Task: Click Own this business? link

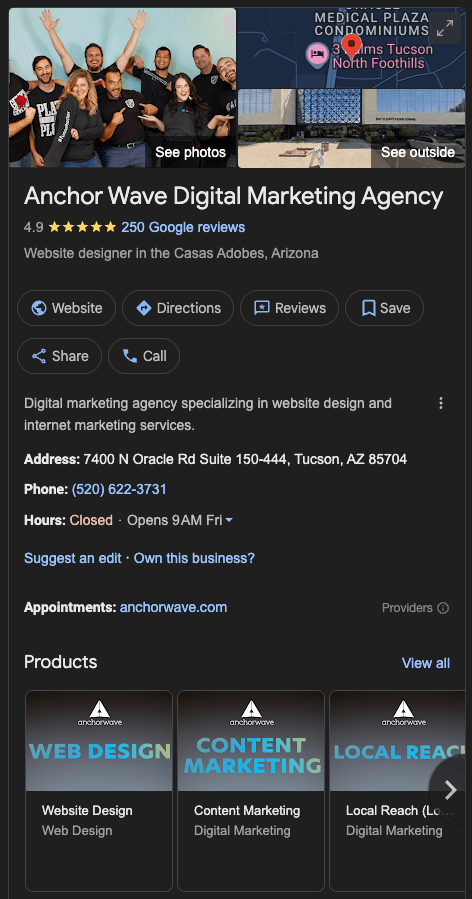Action: coord(194,558)
